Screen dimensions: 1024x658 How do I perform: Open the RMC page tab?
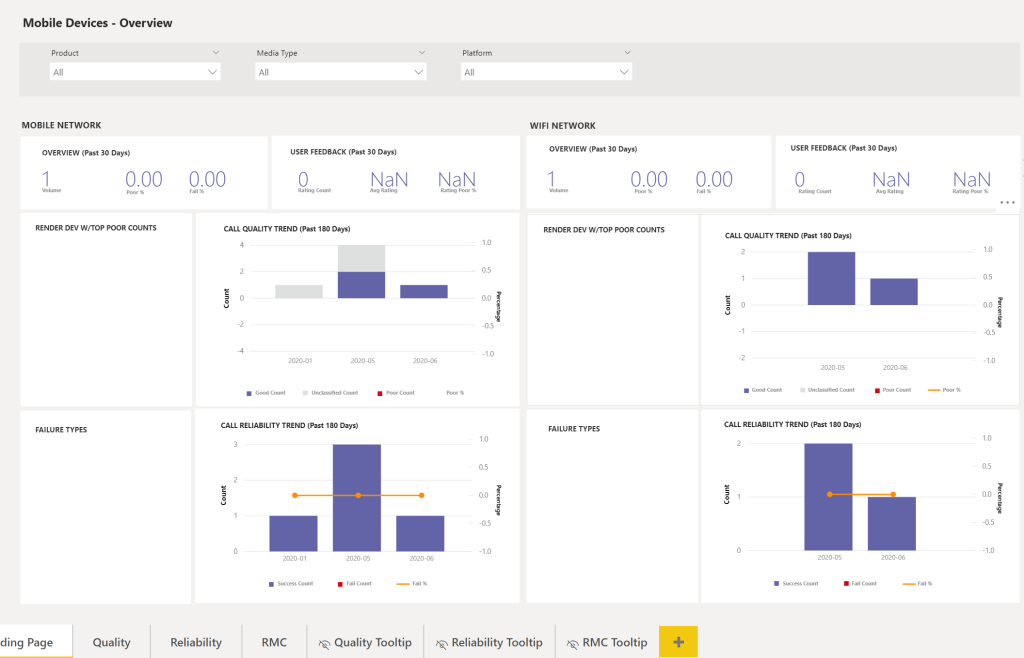(274, 642)
